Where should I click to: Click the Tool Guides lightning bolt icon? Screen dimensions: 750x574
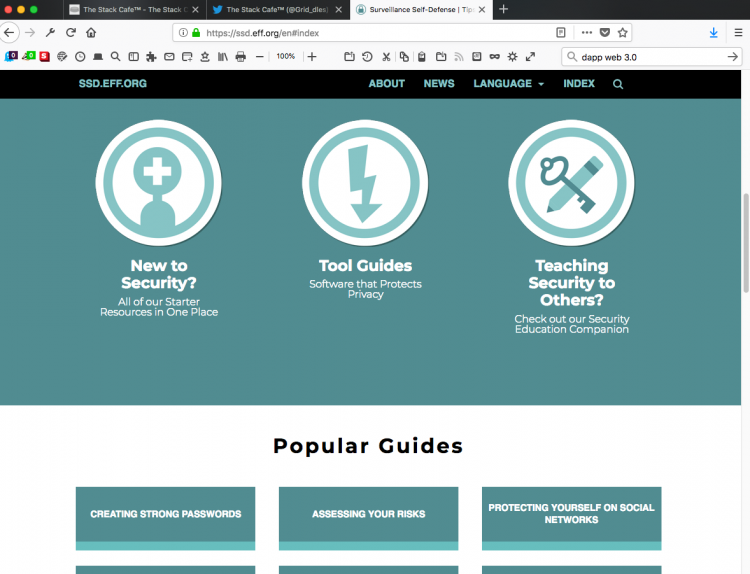pos(365,183)
